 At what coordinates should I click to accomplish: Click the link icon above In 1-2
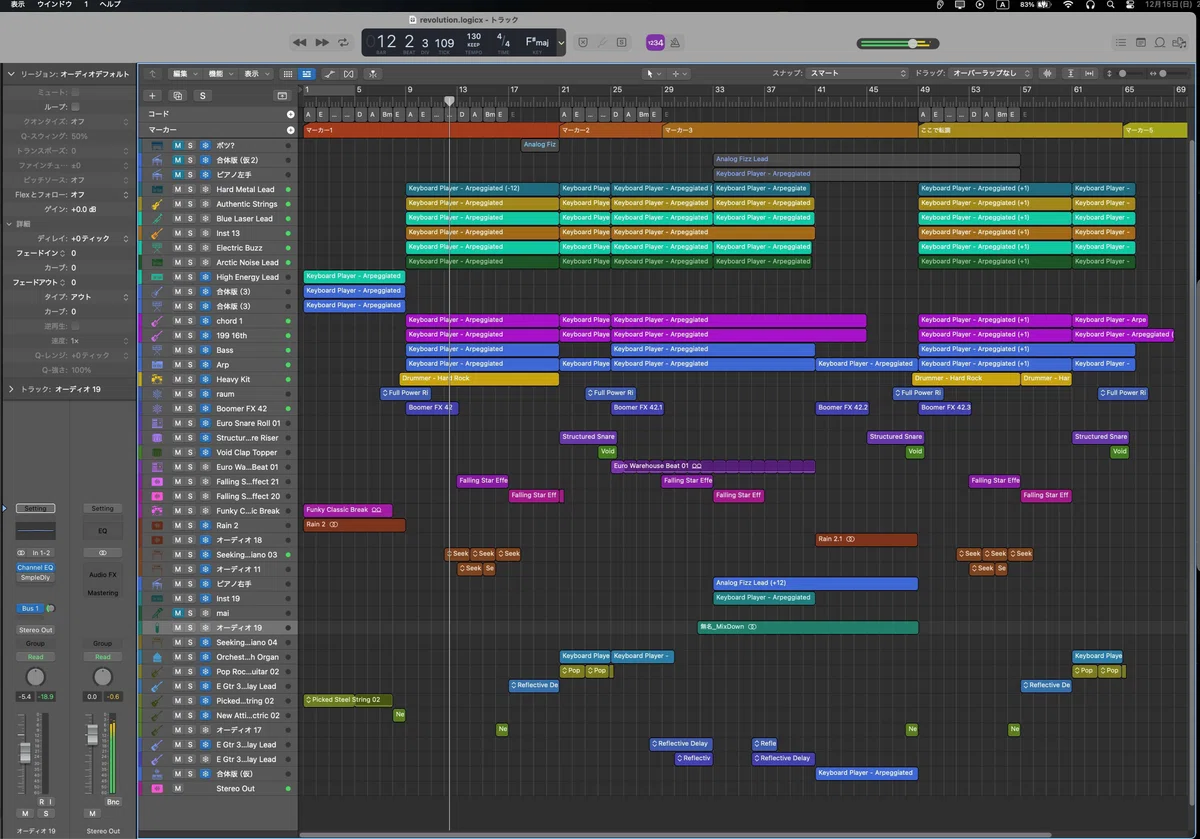(22, 552)
